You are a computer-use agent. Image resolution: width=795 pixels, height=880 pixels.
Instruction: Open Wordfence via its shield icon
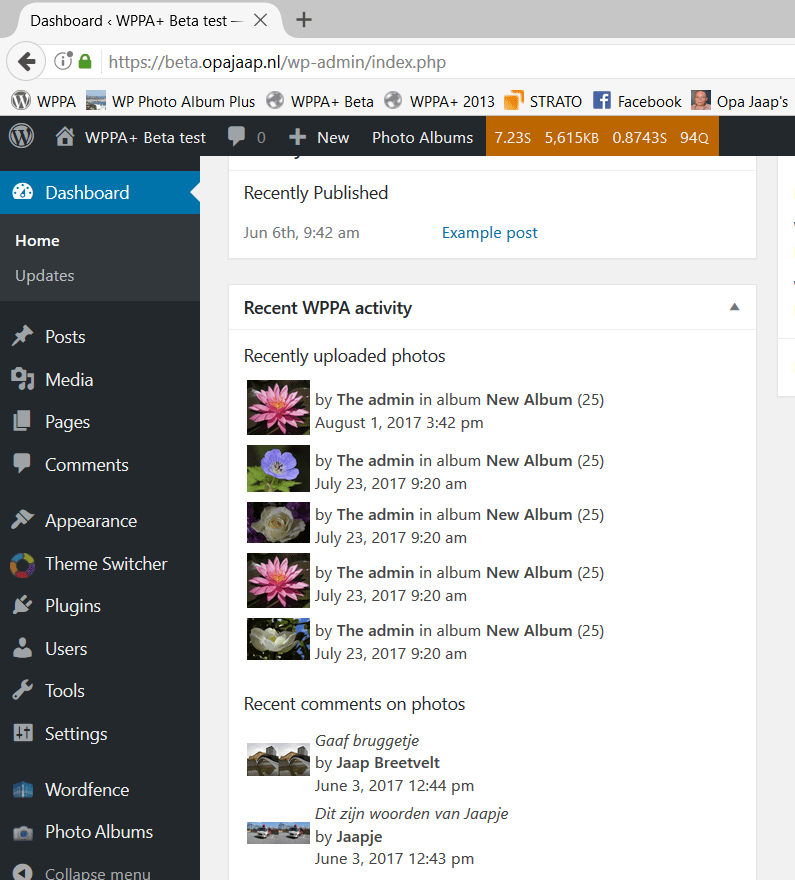(22, 790)
